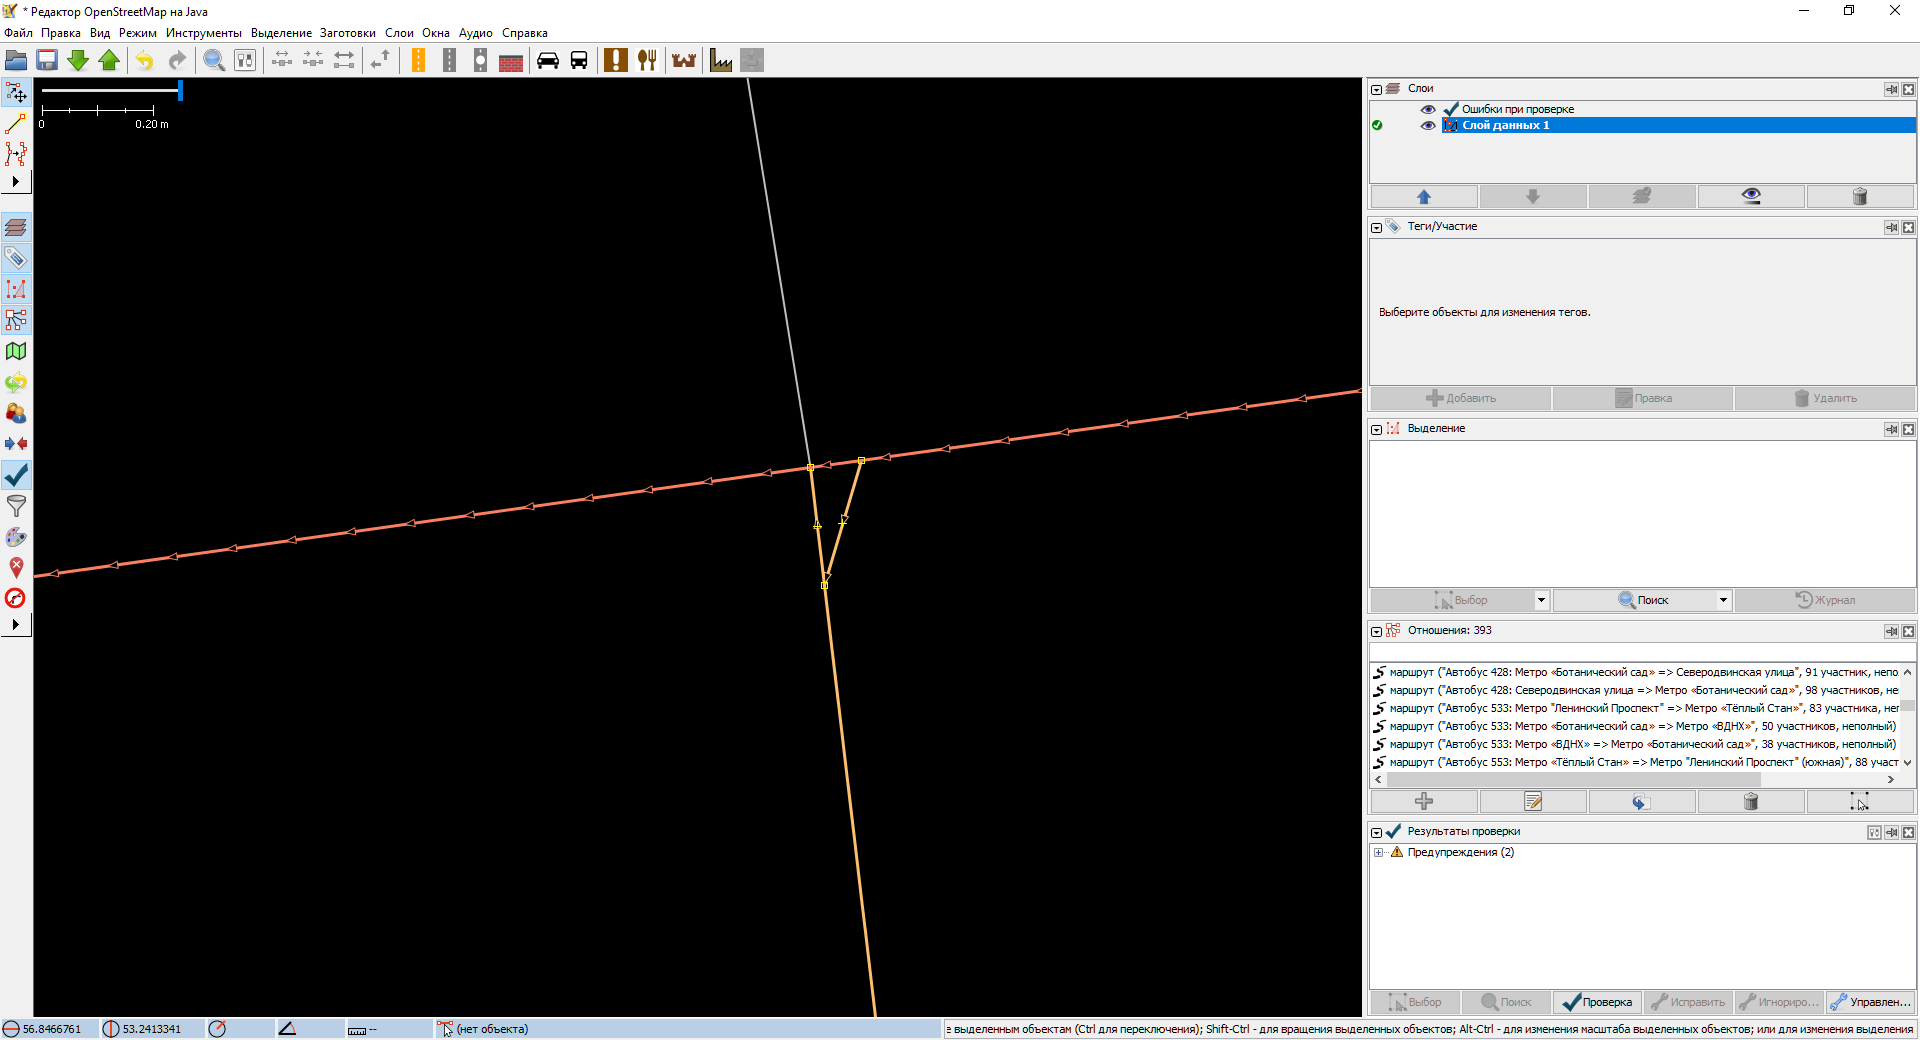
Task: Toggle the filter funnel panel icon
Action: pos(16,506)
